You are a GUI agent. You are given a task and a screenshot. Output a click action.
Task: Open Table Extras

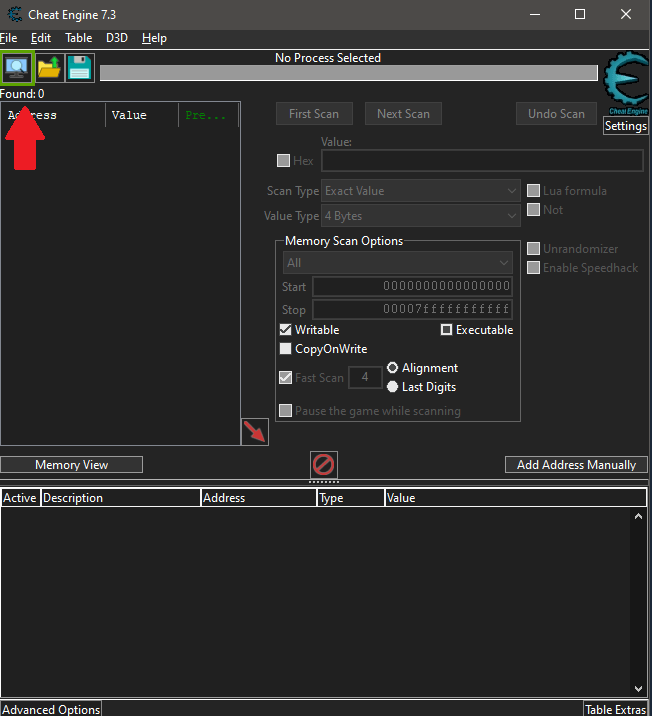[616, 709]
